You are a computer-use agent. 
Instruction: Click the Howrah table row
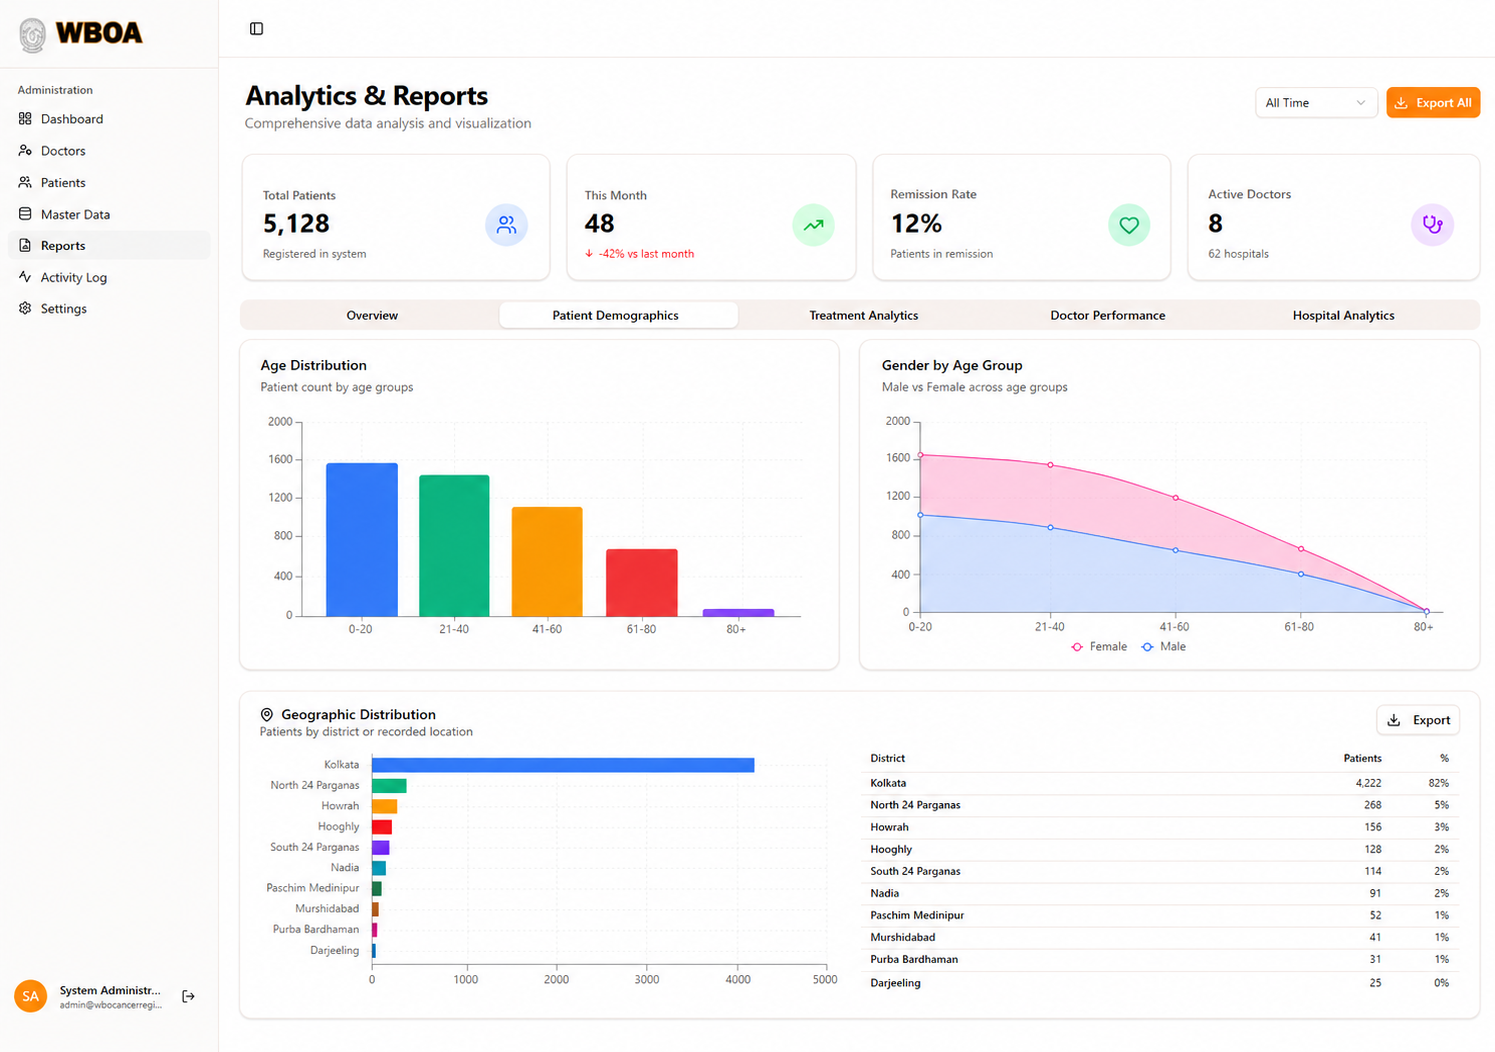(1160, 827)
